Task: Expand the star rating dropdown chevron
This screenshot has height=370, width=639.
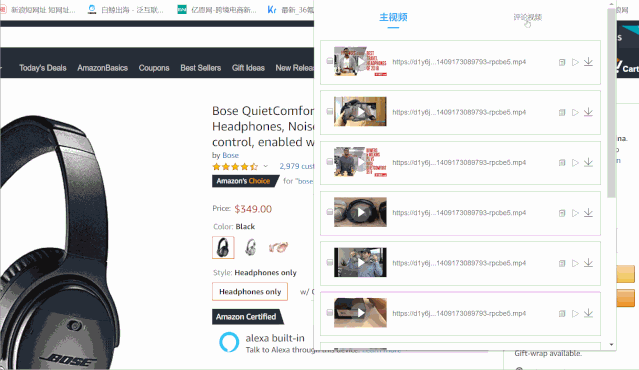Action: (266, 166)
